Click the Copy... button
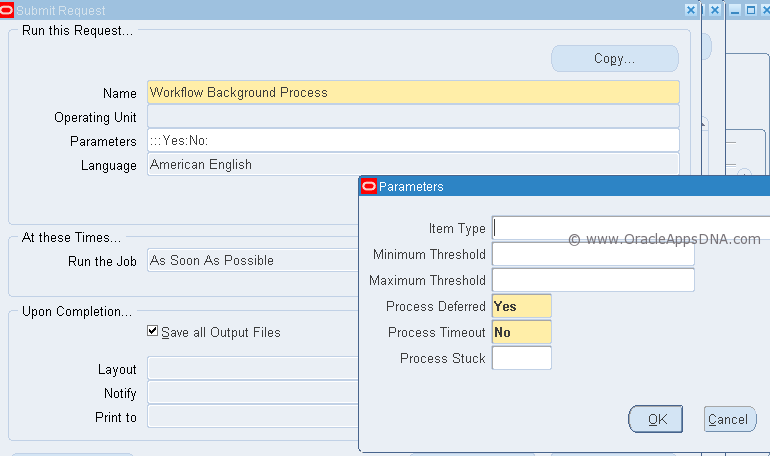 (615, 59)
